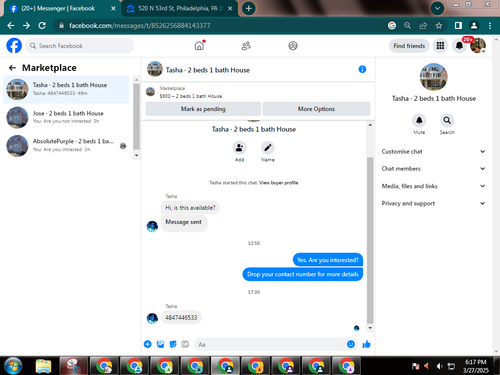Click the chat messages scrollbar
The image size is (500, 375).
pos(370,240)
